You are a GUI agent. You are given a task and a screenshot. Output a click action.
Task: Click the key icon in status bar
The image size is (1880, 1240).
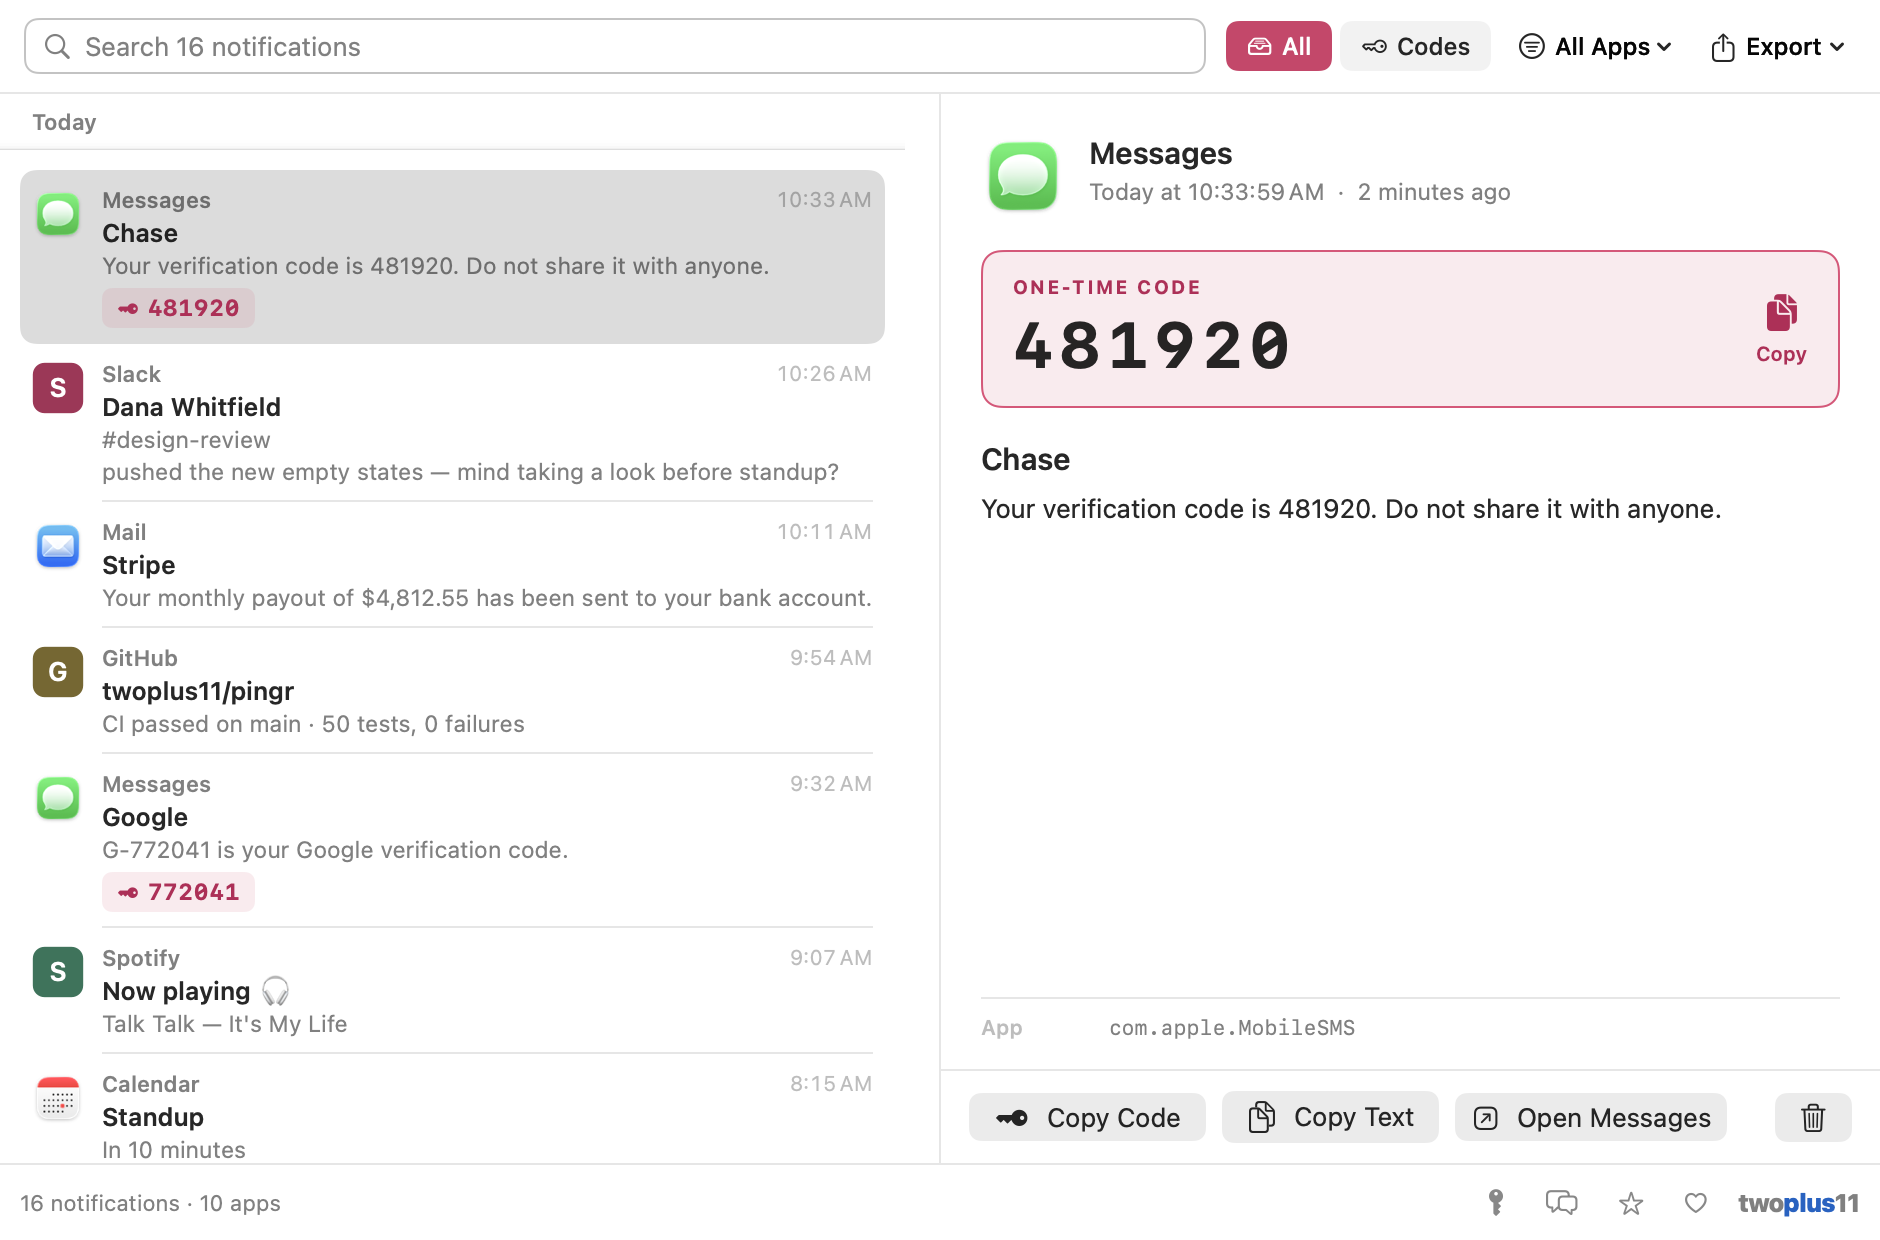click(x=1496, y=1203)
